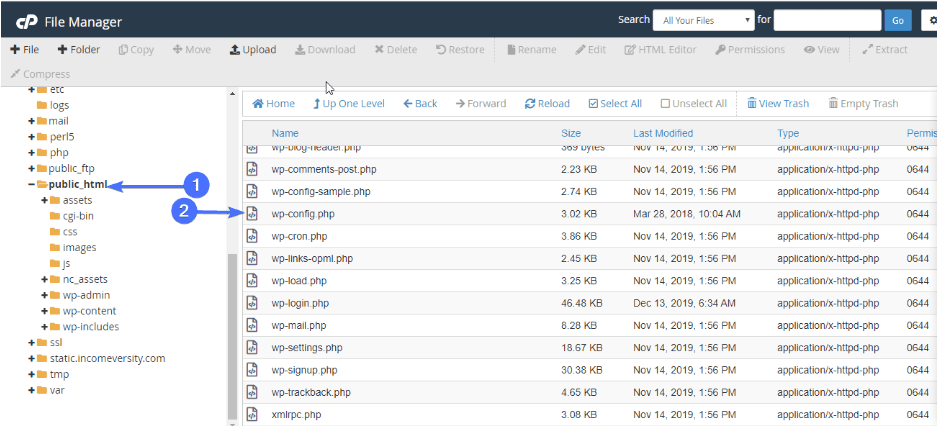
Task: Open the All Your Files search dropdown
Action: click(x=704, y=20)
